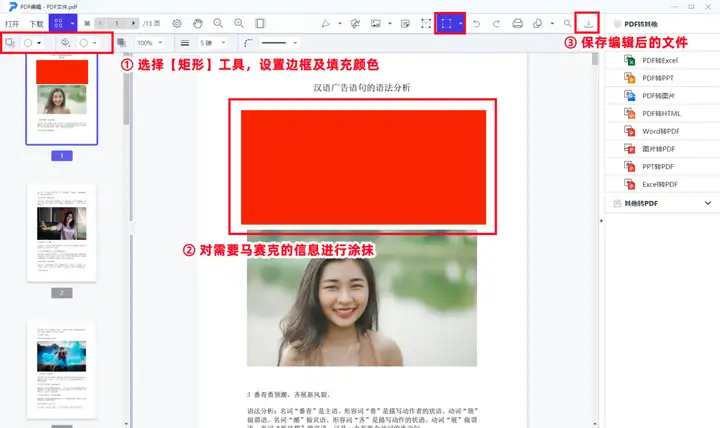Click the zoom in magnifier

pos(239,23)
